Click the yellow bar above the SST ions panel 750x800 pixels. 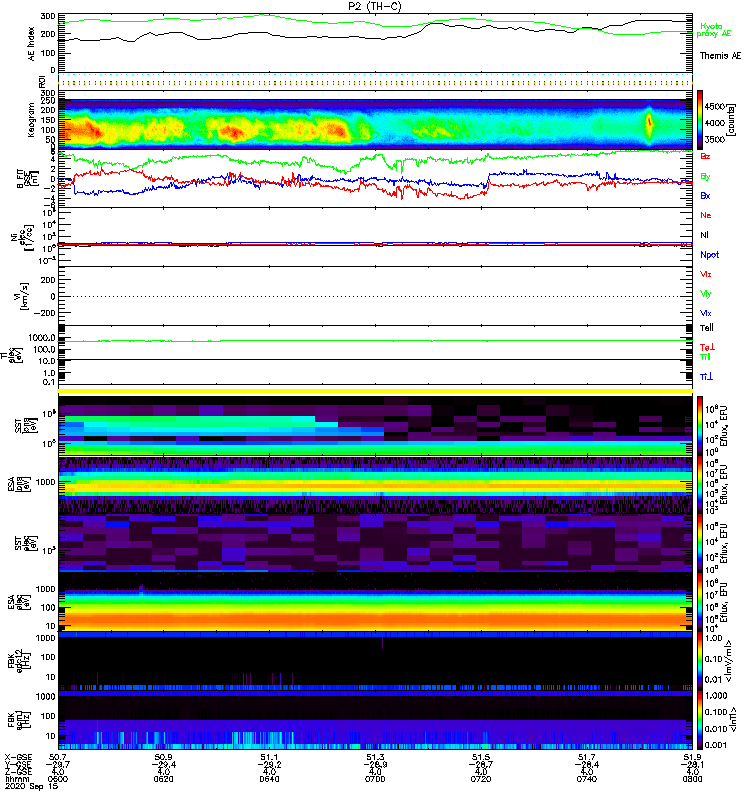[375, 391]
